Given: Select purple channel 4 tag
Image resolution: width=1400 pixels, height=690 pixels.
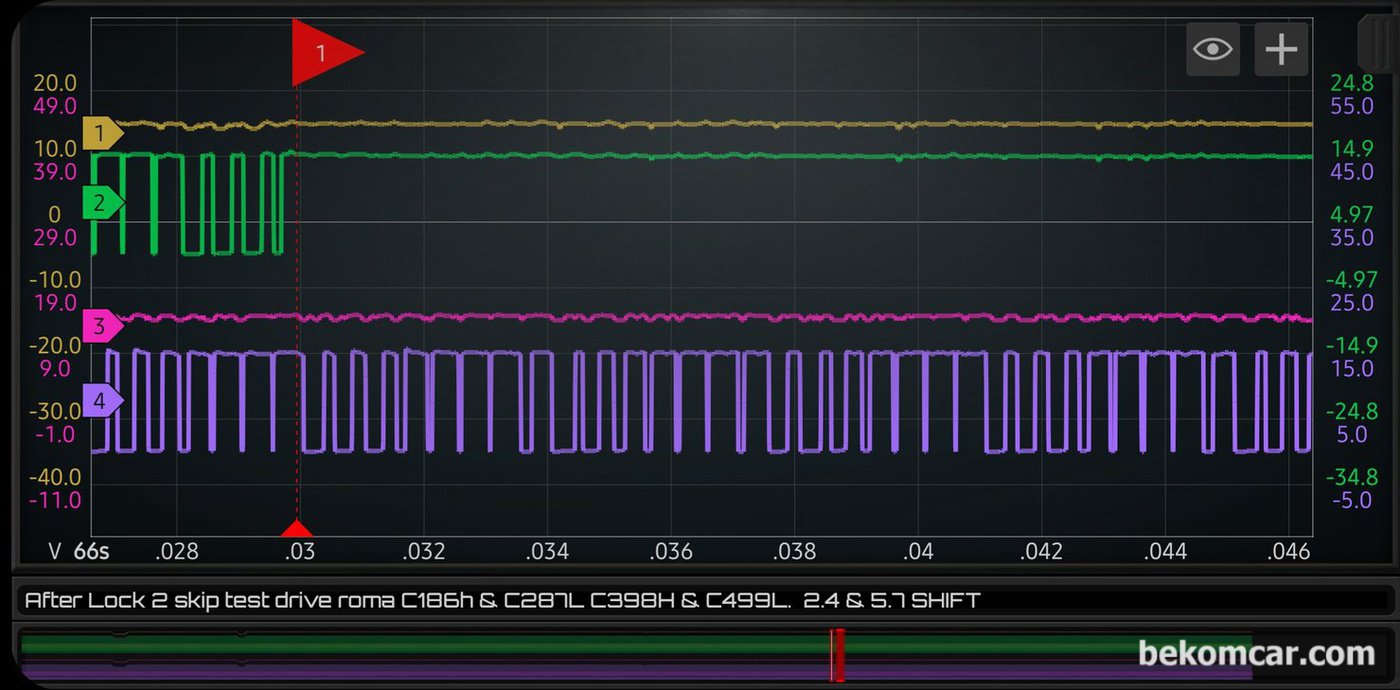Looking at the screenshot, I should [x=102, y=401].
